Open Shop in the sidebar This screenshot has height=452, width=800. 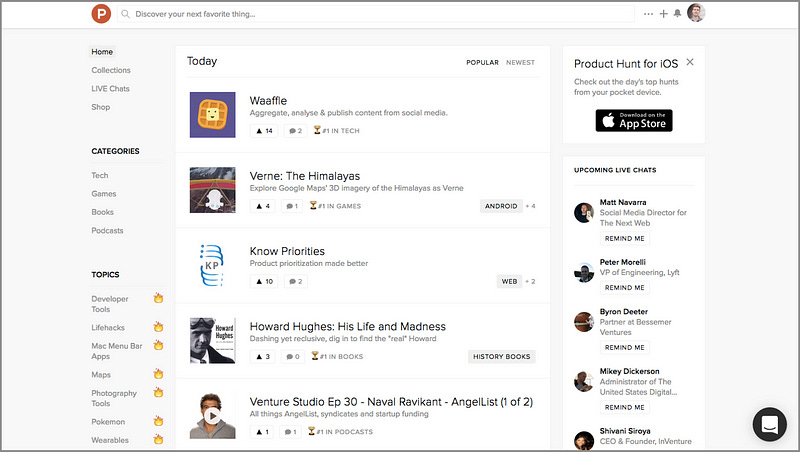(101, 107)
